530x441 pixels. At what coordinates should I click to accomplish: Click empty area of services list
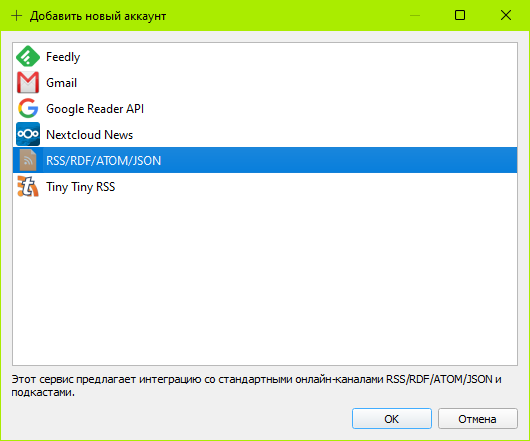click(x=265, y=280)
